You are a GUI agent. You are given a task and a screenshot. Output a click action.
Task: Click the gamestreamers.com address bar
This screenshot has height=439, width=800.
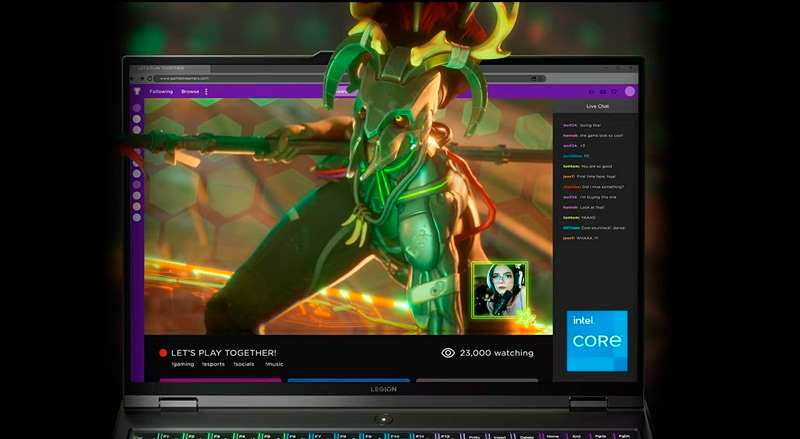[350, 79]
